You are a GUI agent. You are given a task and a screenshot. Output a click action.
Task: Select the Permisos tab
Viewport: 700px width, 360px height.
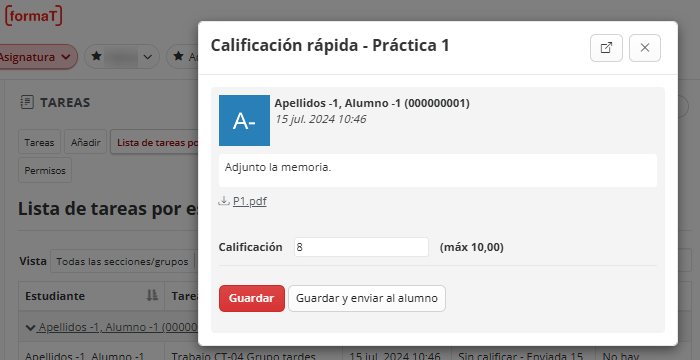[45, 170]
